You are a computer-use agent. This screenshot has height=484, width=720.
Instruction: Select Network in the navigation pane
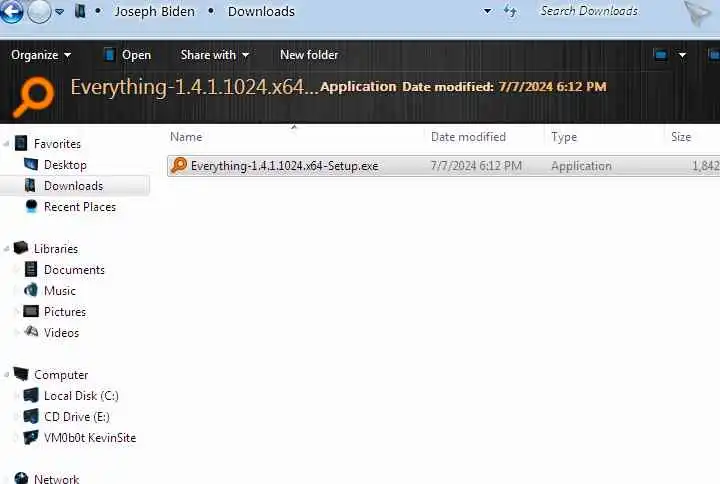56,478
